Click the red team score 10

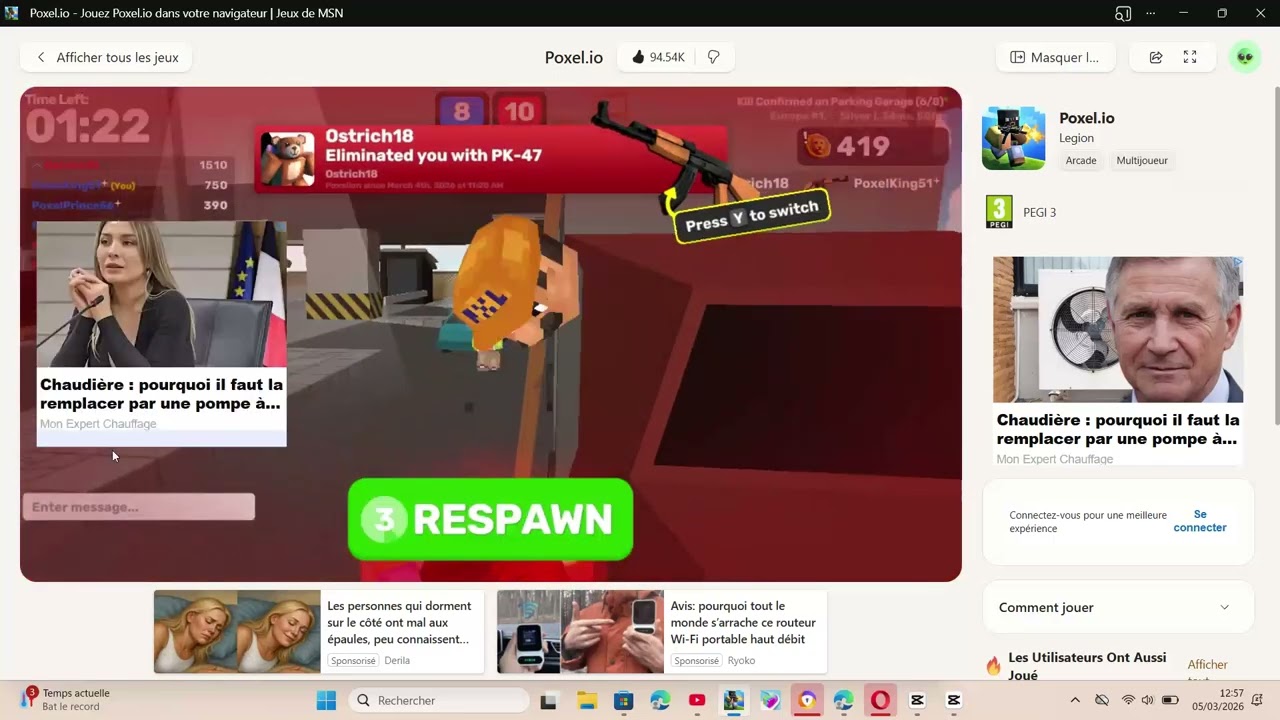click(x=518, y=111)
